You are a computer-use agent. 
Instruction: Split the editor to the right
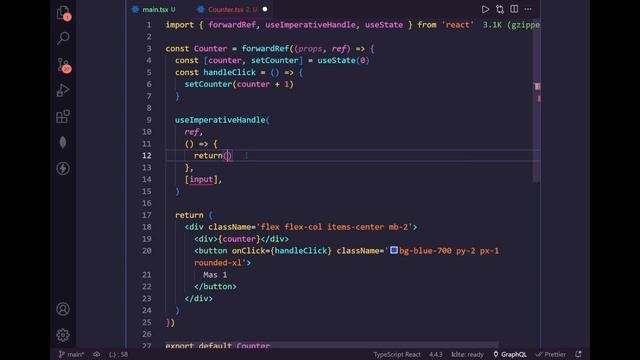pos(514,9)
